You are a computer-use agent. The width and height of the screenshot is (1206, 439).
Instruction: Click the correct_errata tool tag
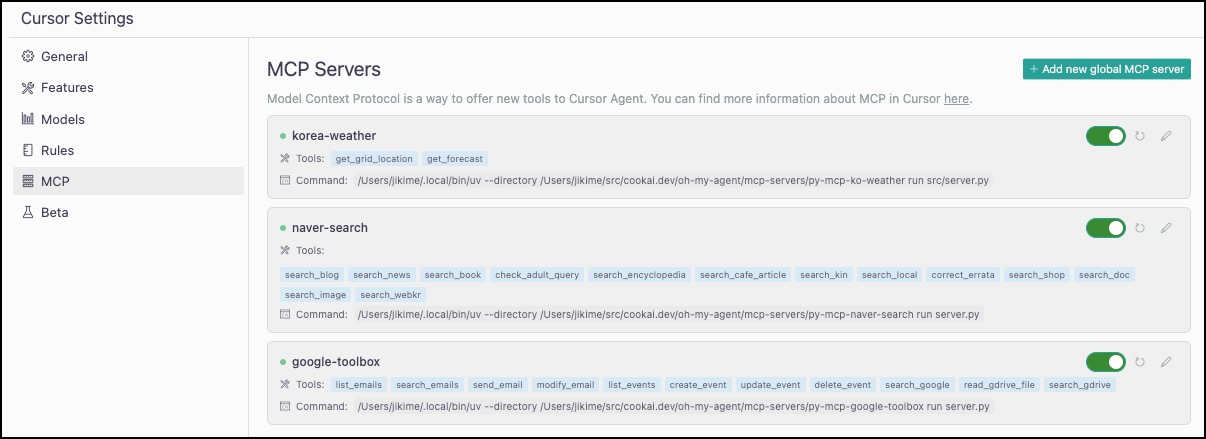pos(964,275)
